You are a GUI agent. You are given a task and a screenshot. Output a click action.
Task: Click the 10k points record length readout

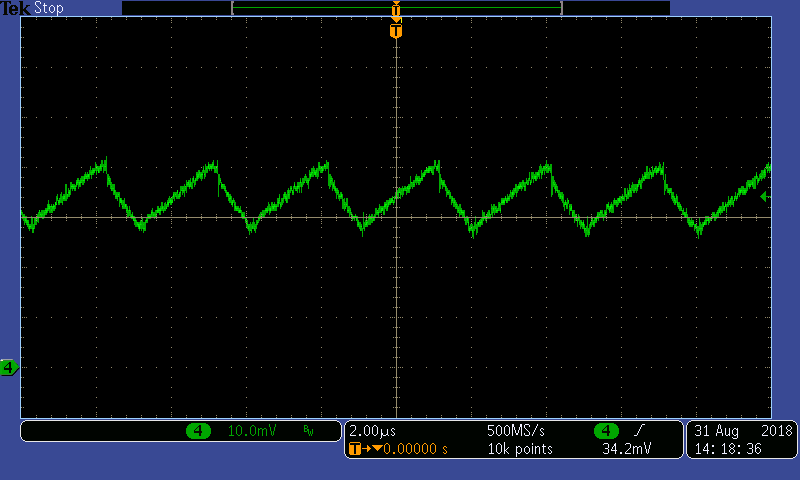pyautogui.click(x=520, y=449)
